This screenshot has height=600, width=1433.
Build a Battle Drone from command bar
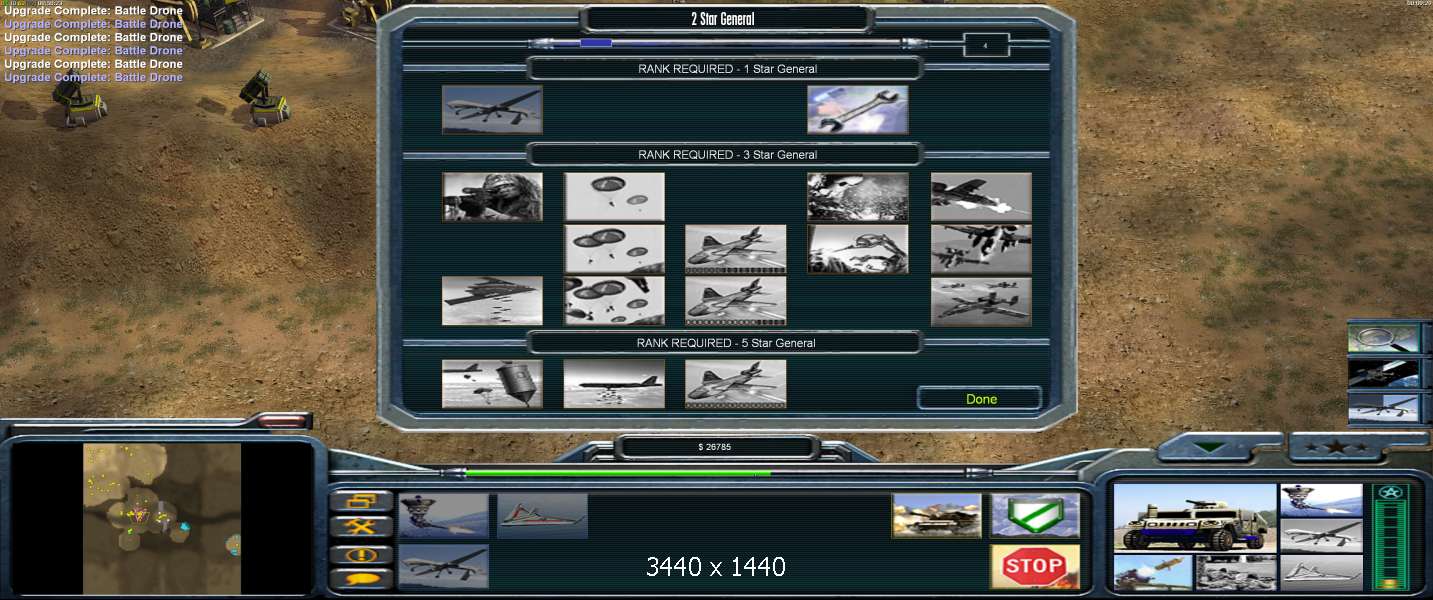pos(443,516)
